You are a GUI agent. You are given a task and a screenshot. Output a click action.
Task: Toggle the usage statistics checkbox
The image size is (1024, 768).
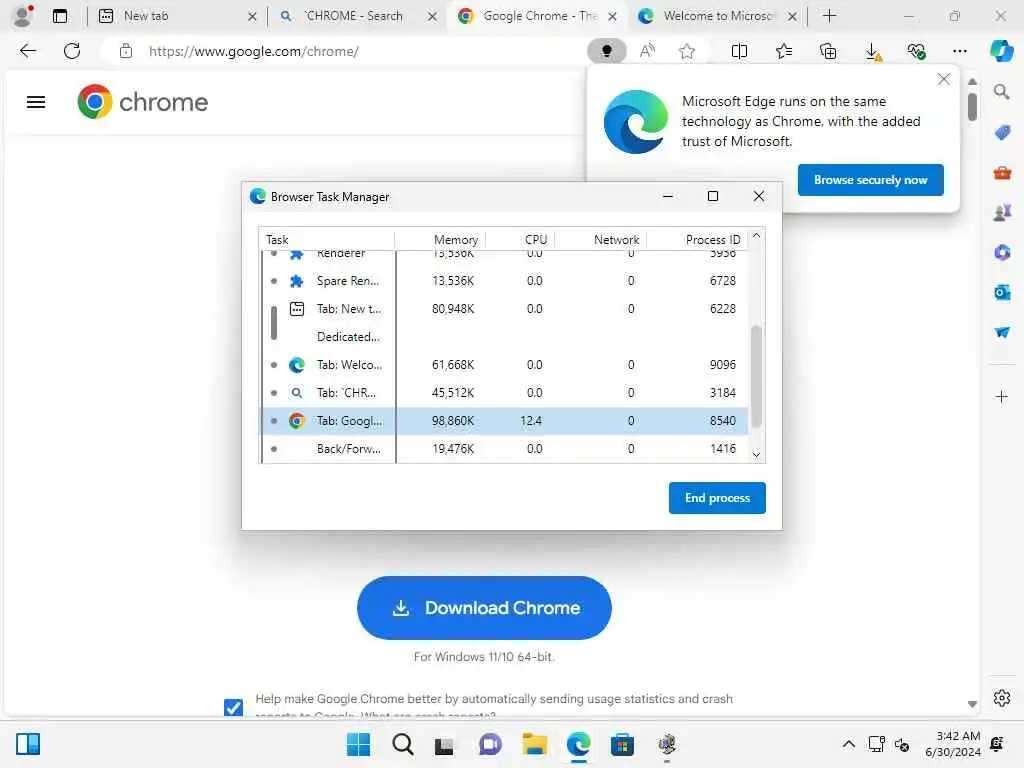click(233, 707)
